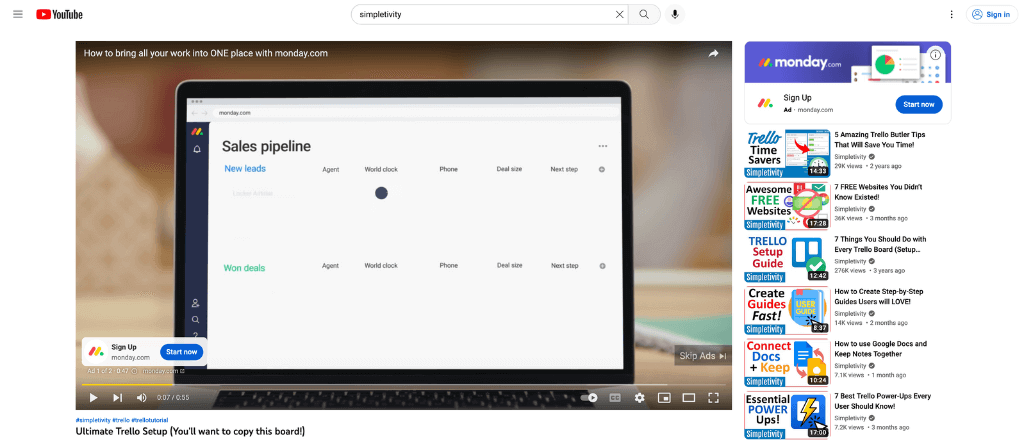Image resolution: width=1024 pixels, height=440 pixels.
Task: Click Simpletivity channel under FREE Websites video
Action: pyautogui.click(x=850, y=209)
